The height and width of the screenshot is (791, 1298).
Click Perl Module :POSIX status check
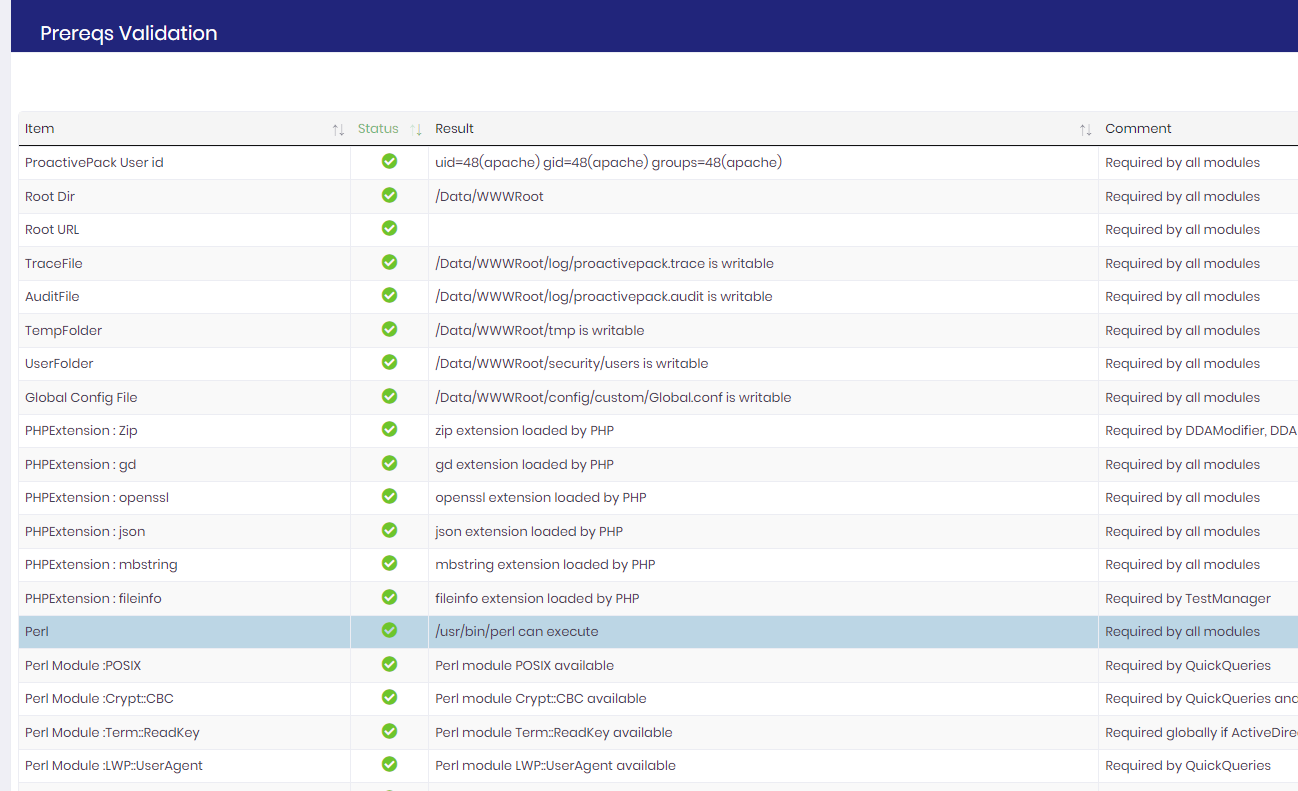[389, 664]
